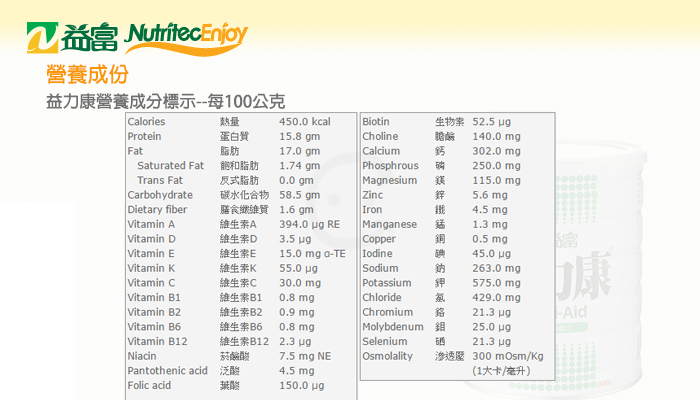Image resolution: width=700 pixels, height=400 pixels.
Task: Select the value 1.6 gm
Action: tap(296, 209)
